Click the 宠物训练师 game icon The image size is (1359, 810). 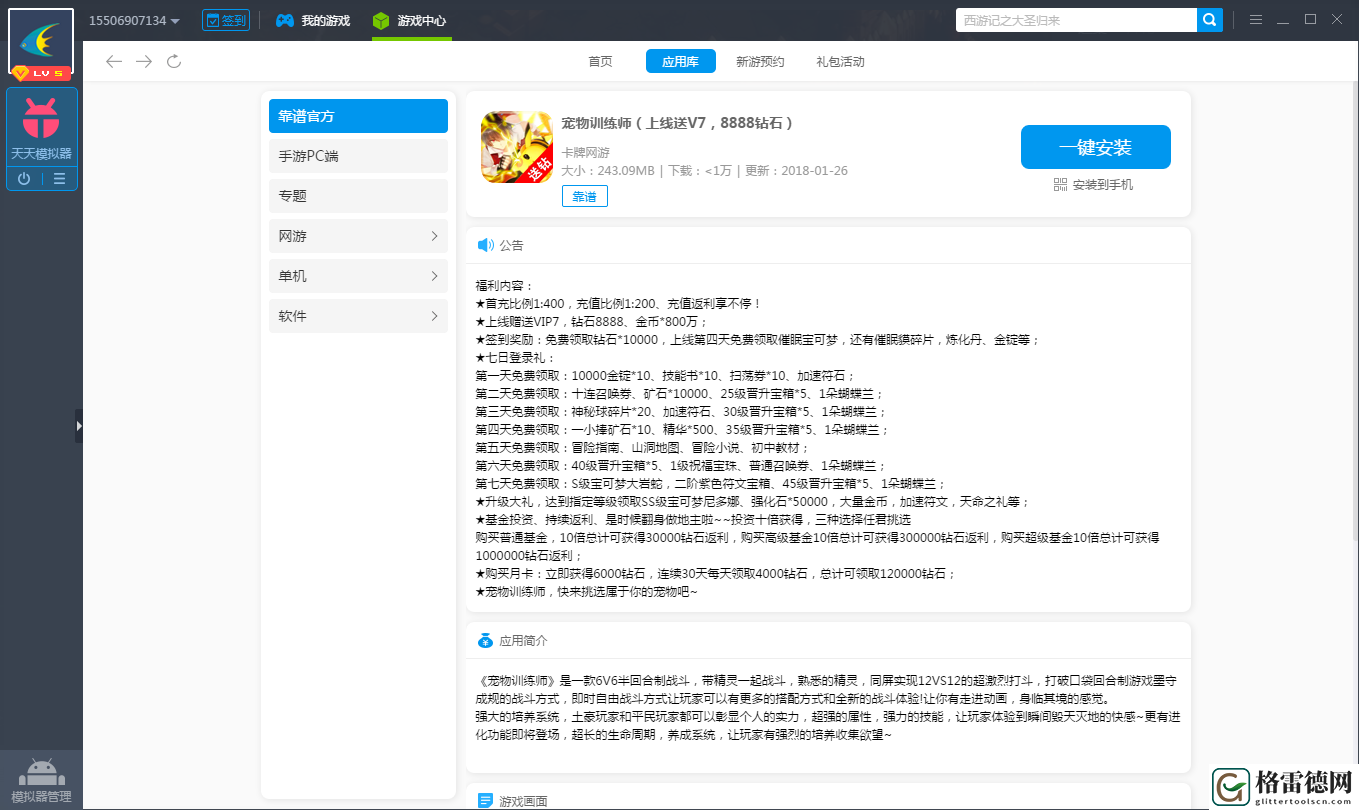pyautogui.click(x=517, y=147)
